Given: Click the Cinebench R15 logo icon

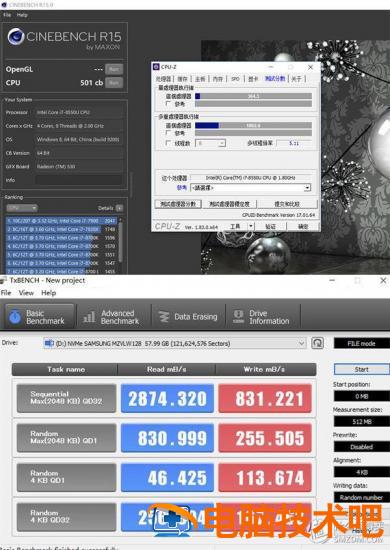Looking at the screenshot, I should [16, 36].
